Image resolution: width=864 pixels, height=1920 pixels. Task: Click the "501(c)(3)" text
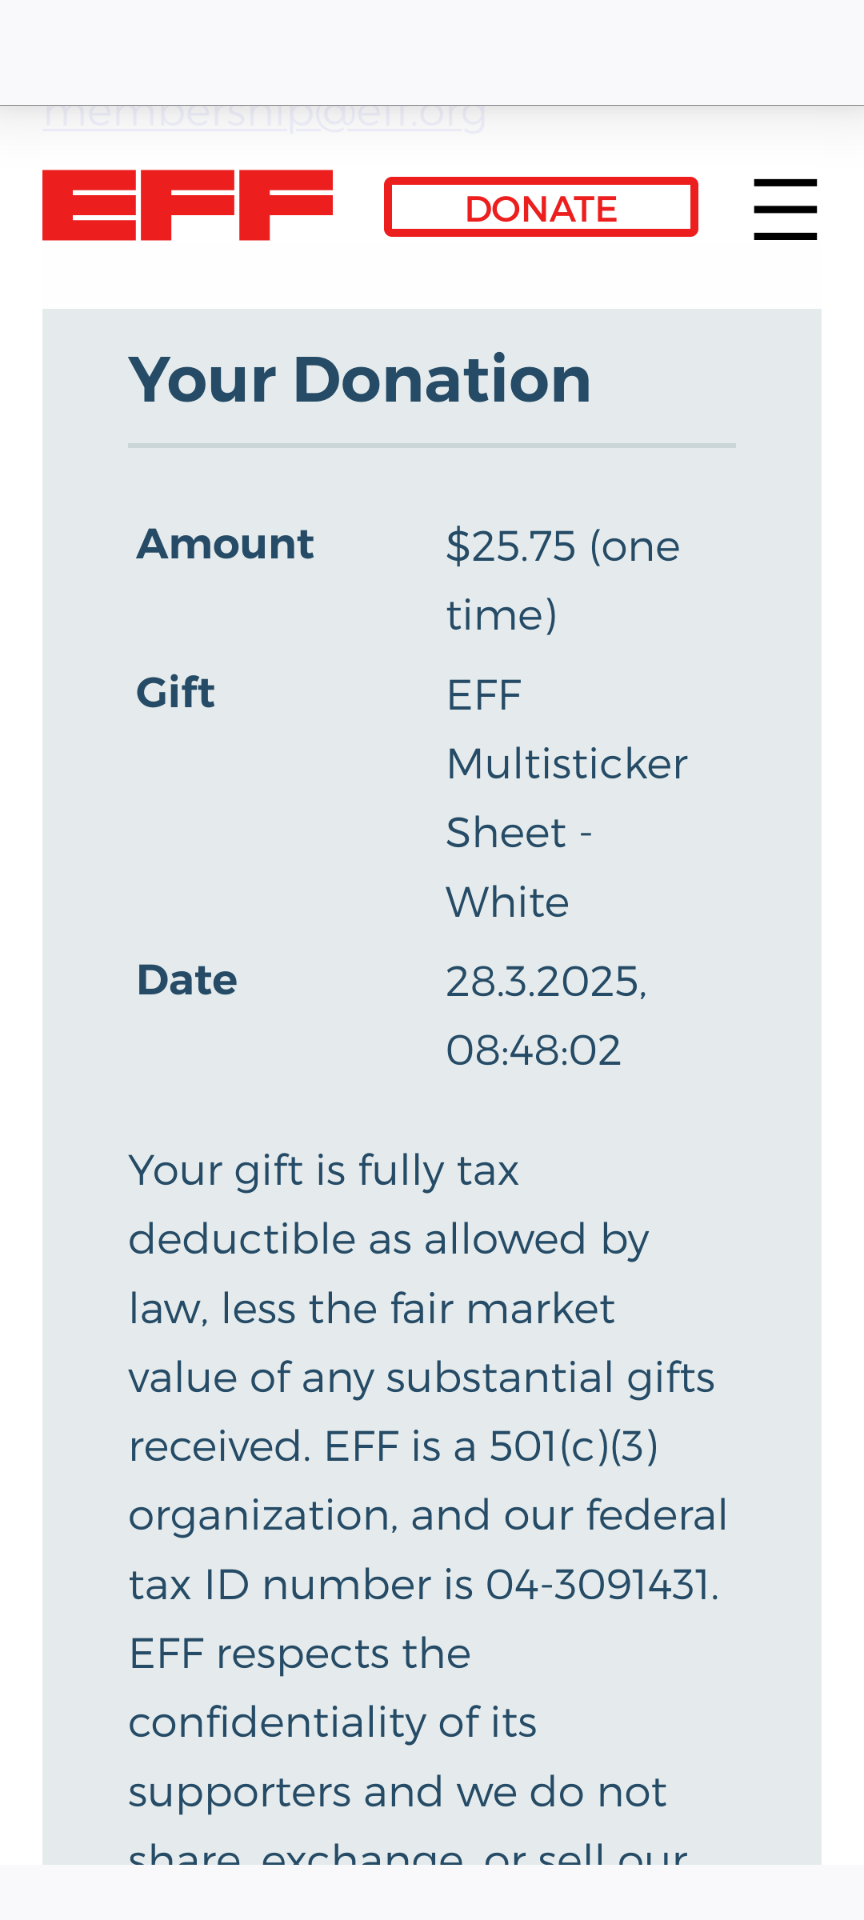pos(573,1447)
